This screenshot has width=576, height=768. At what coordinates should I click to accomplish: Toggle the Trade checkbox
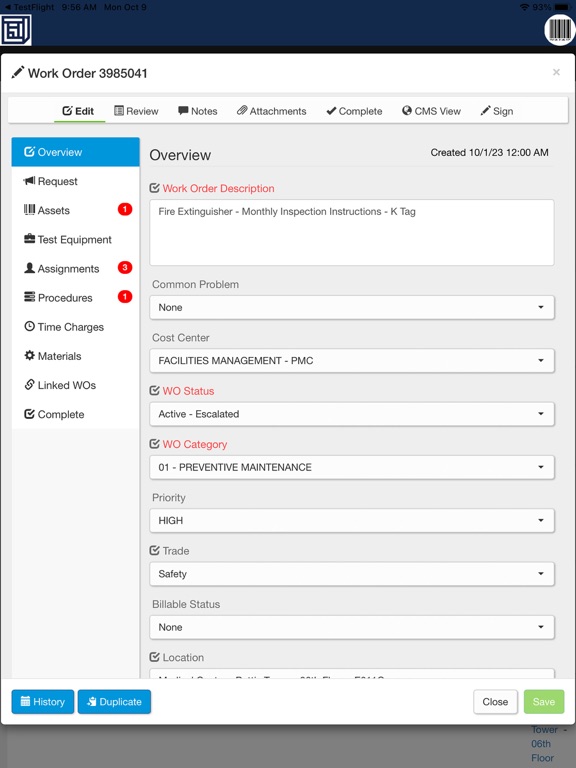(x=155, y=551)
